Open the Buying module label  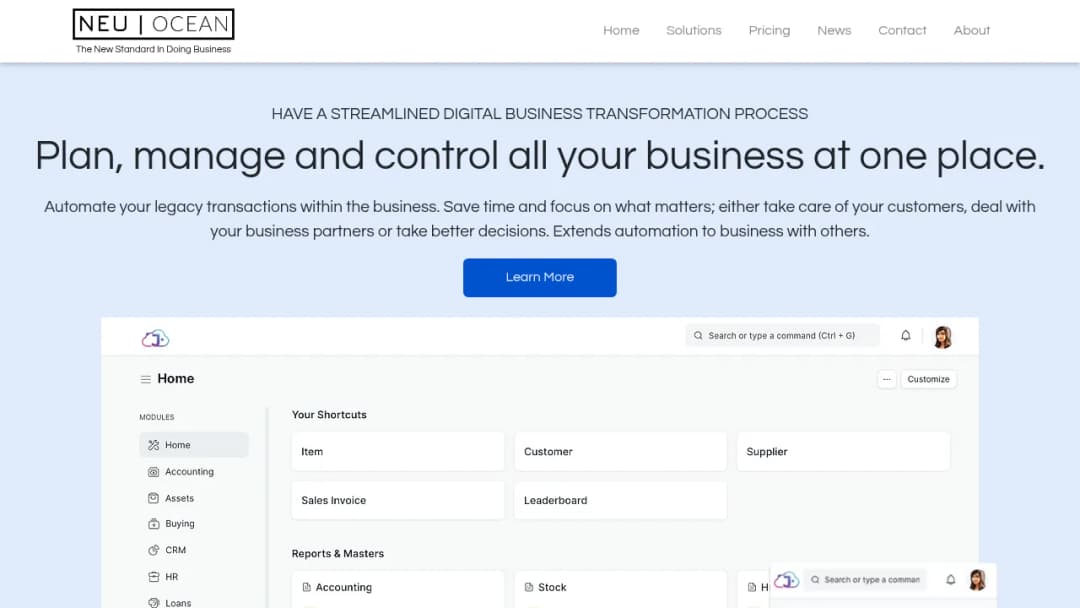[x=179, y=523]
